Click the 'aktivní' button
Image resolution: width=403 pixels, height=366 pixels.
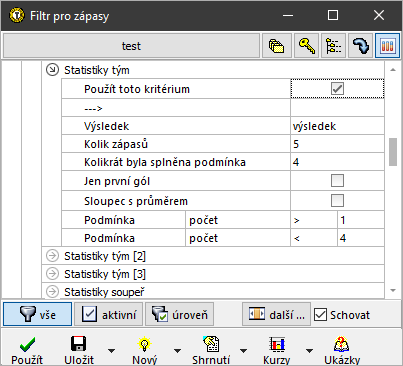pos(109,314)
